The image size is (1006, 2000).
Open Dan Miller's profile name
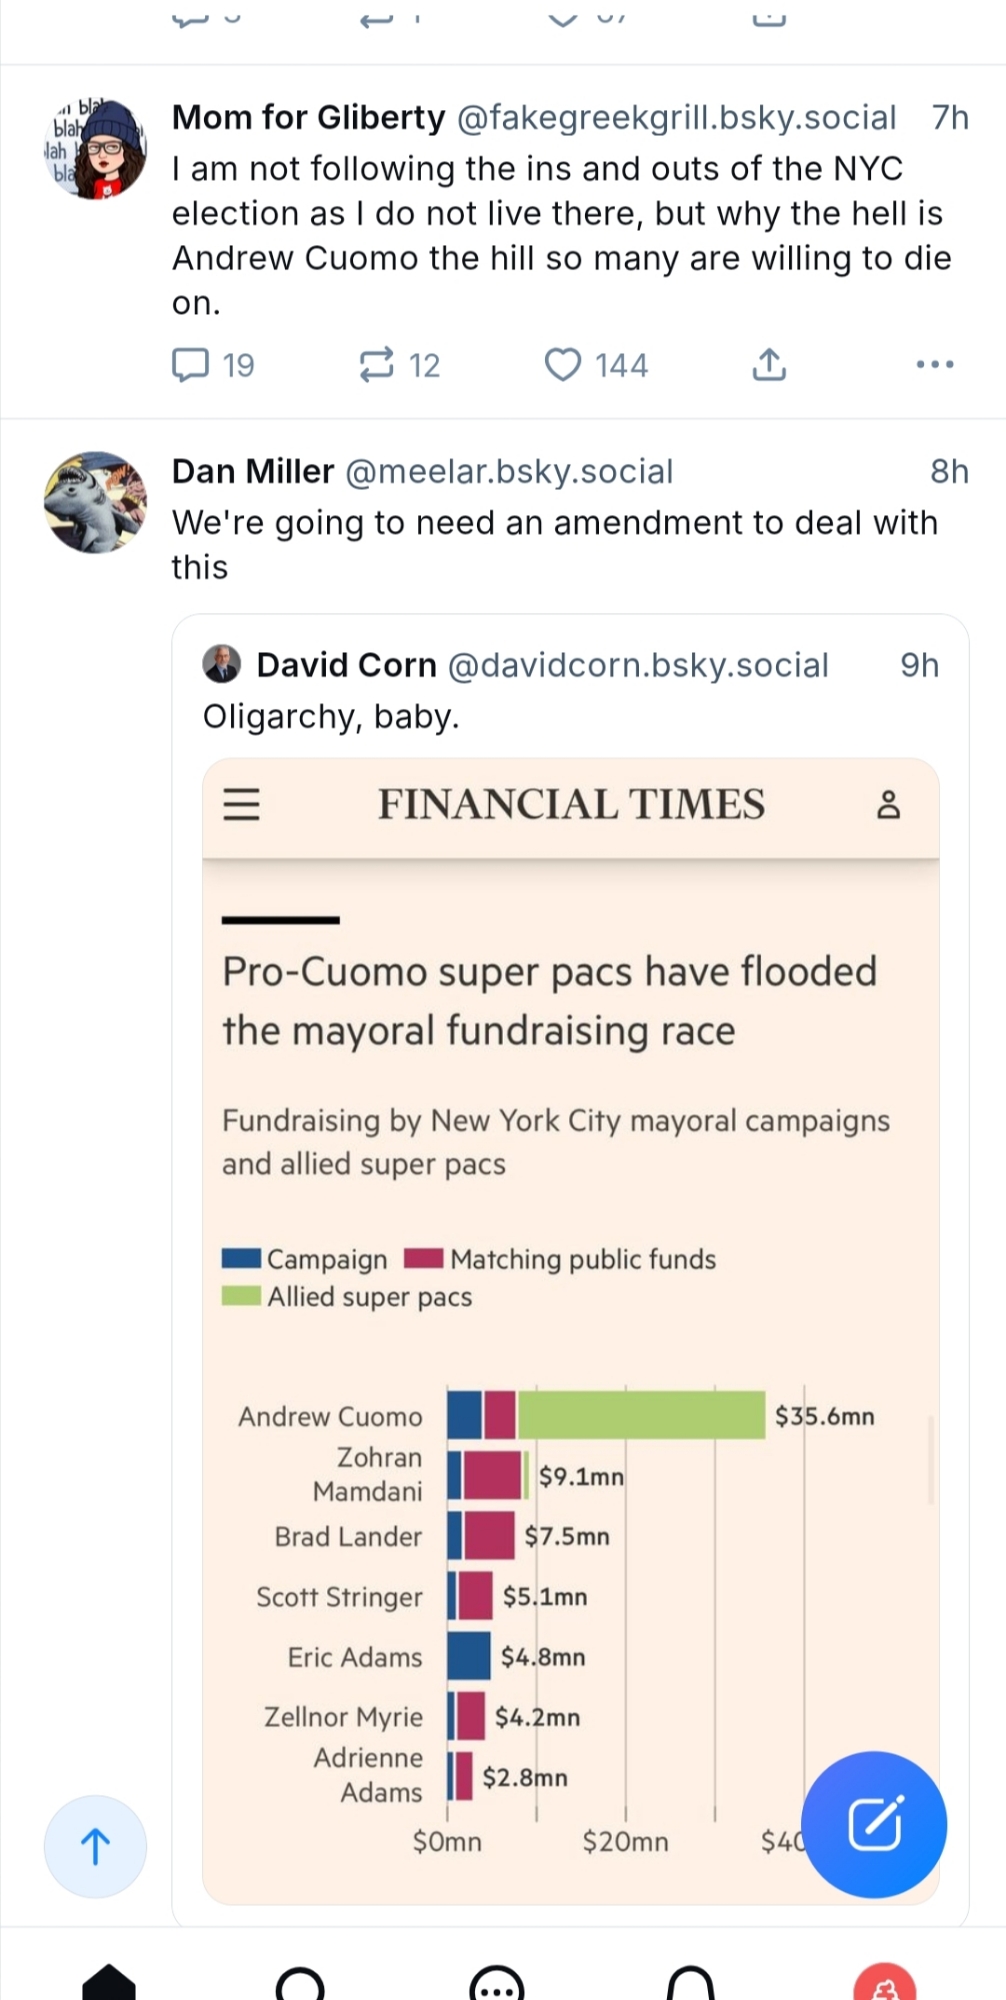point(253,472)
